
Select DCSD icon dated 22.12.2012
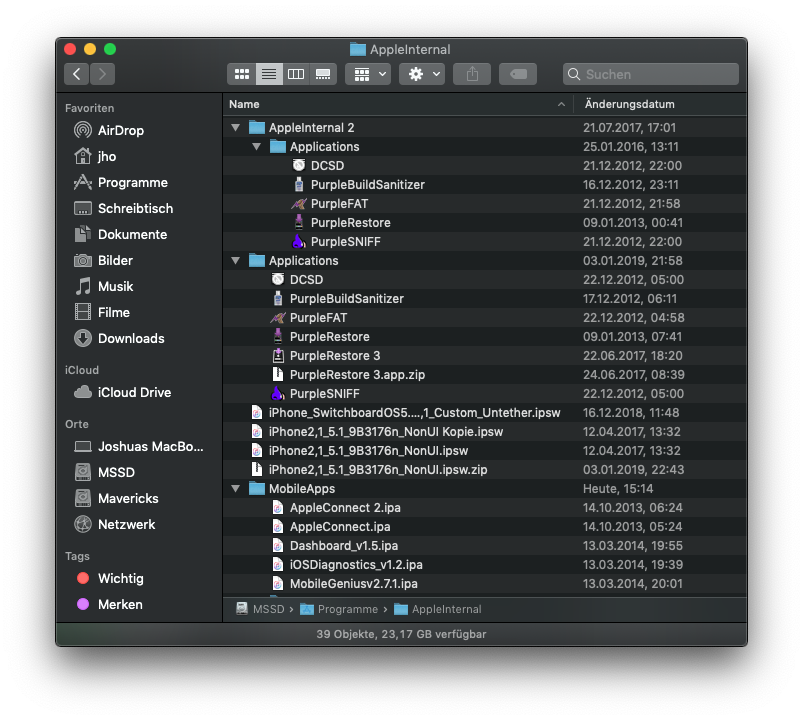click(x=278, y=279)
